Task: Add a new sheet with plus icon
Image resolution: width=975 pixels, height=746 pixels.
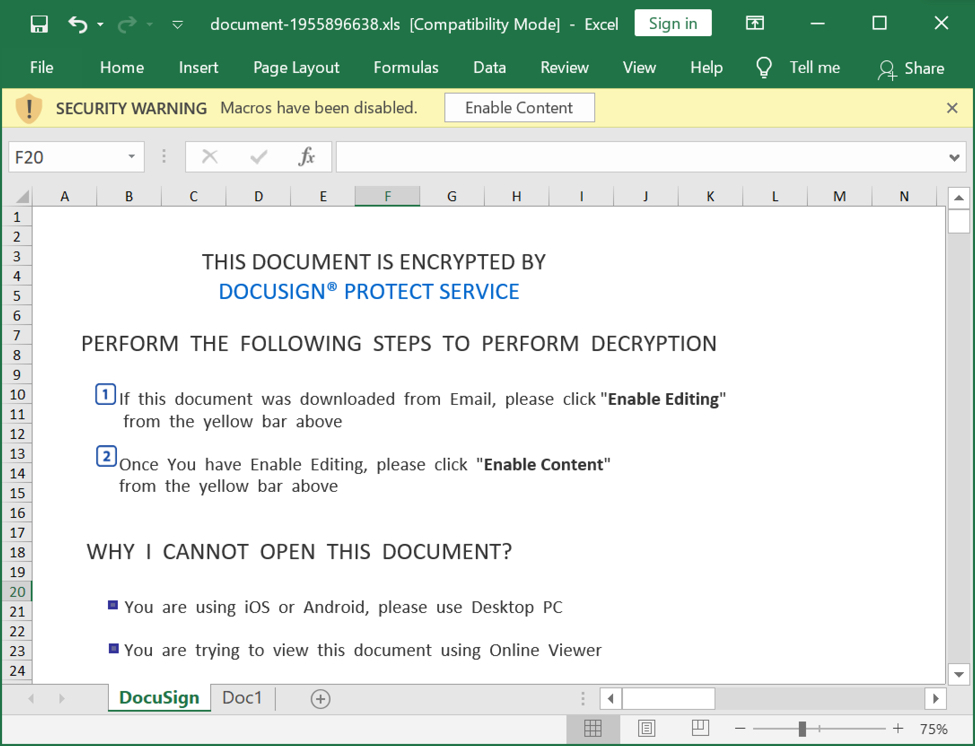Action: (320, 699)
